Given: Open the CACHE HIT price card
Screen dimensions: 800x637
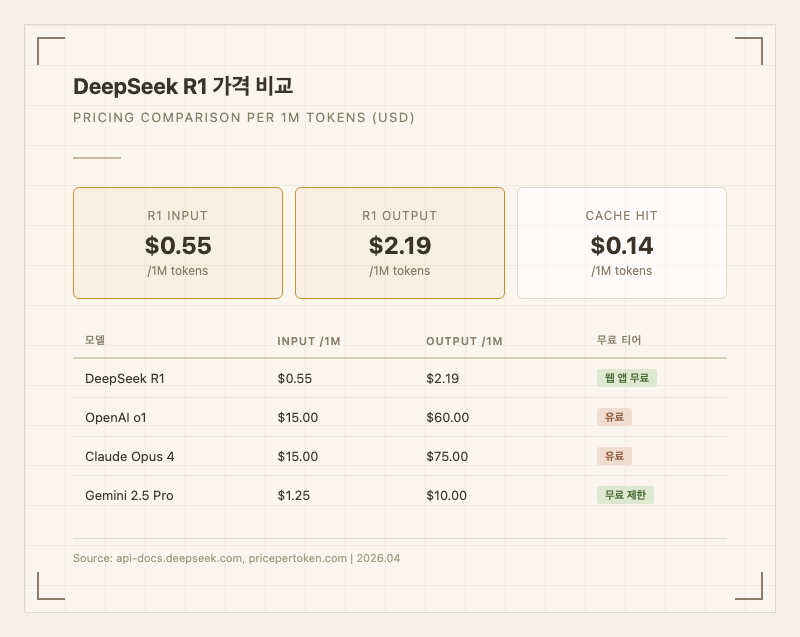Looking at the screenshot, I should point(621,243).
